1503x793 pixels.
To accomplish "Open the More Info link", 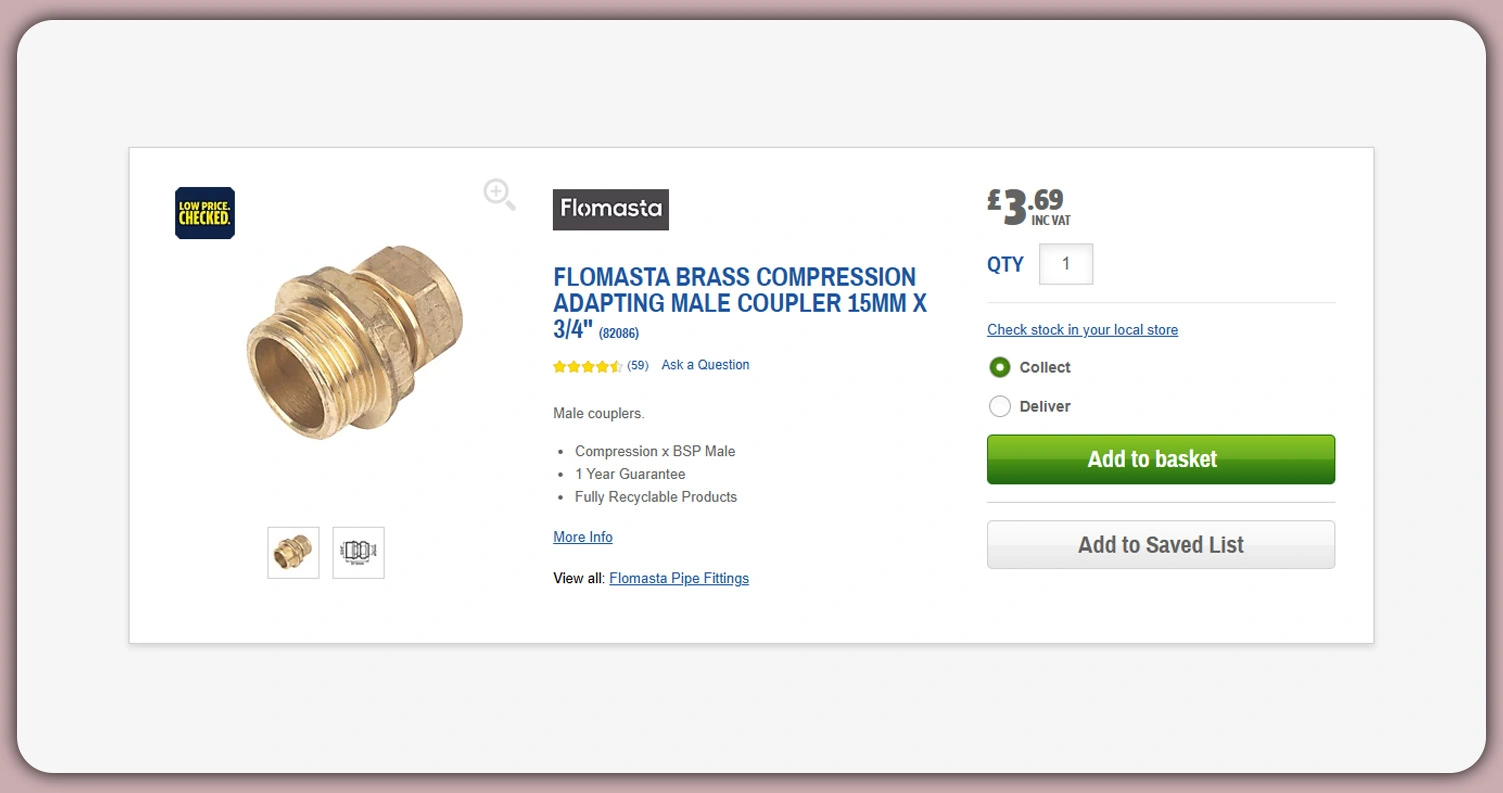I will (x=583, y=537).
